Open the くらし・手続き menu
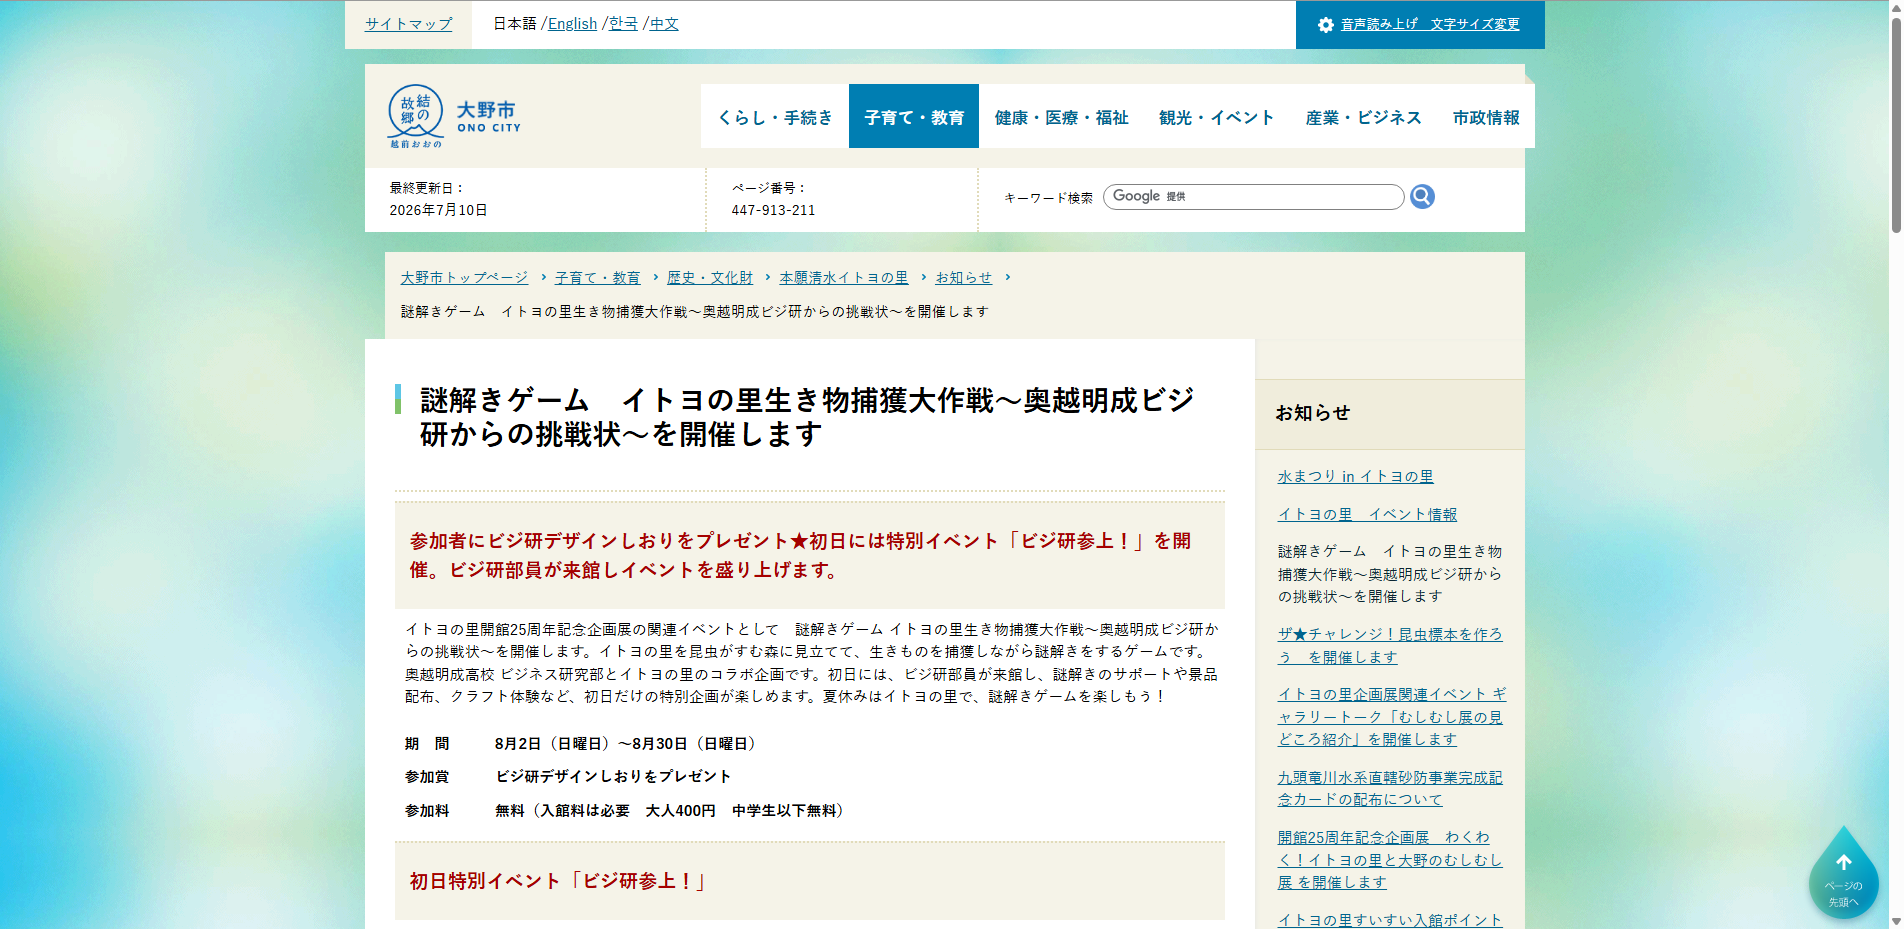This screenshot has height=929, width=1904. point(775,117)
